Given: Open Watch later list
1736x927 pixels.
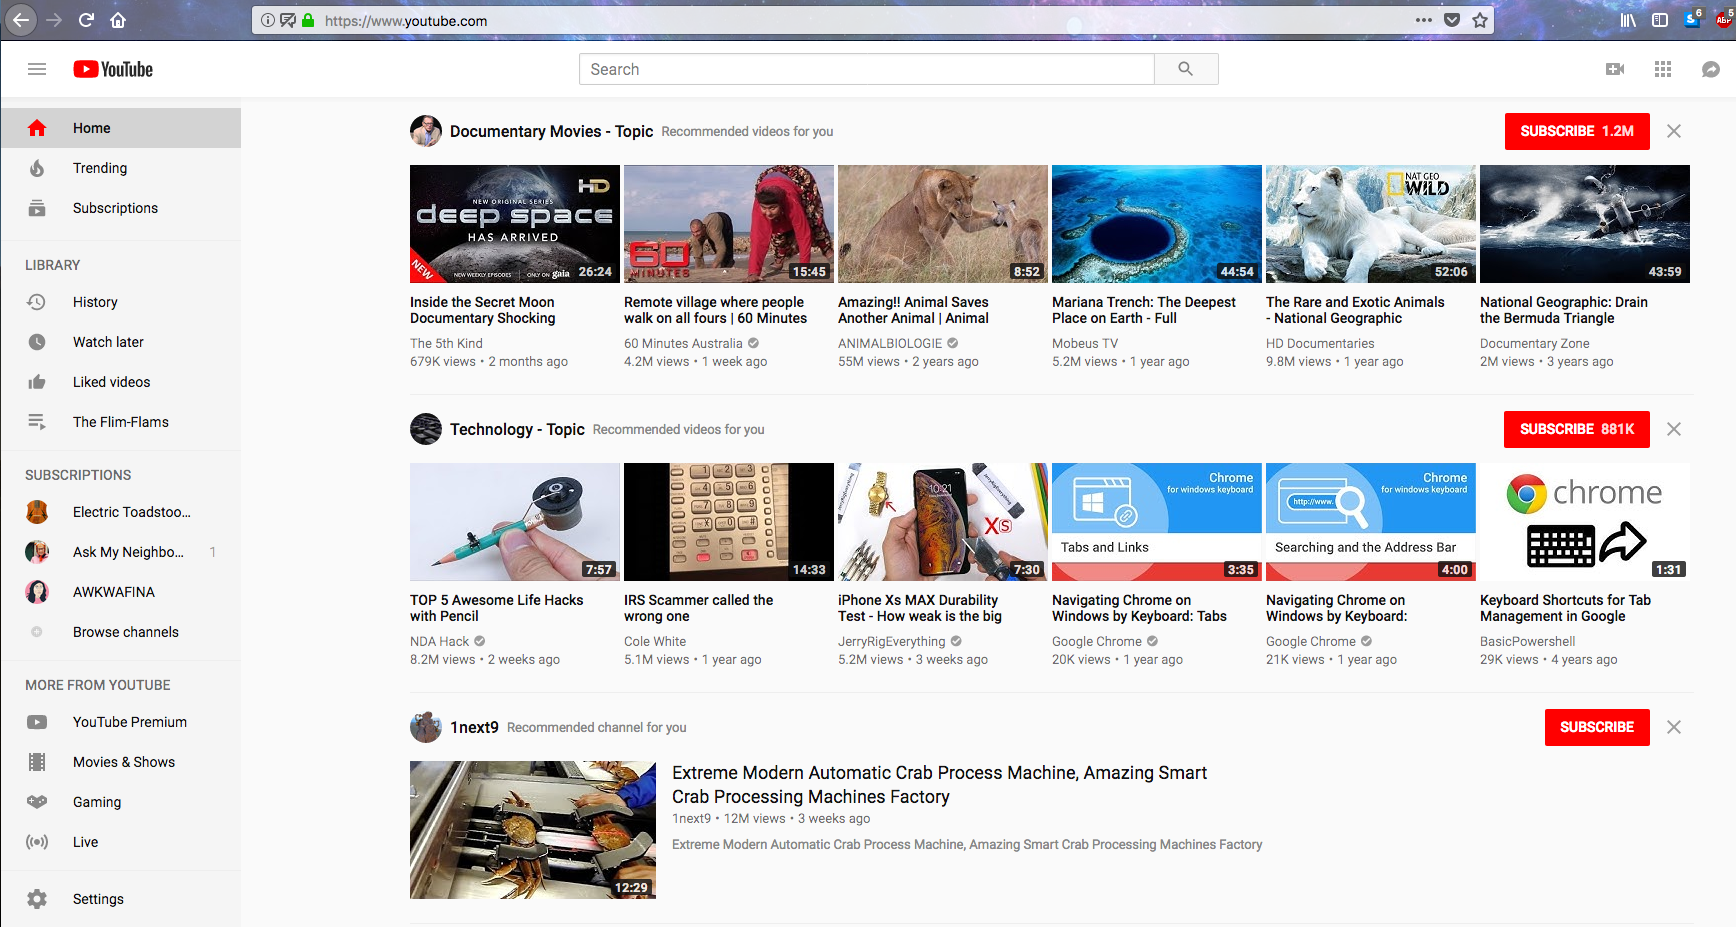Looking at the screenshot, I should coord(121,342).
